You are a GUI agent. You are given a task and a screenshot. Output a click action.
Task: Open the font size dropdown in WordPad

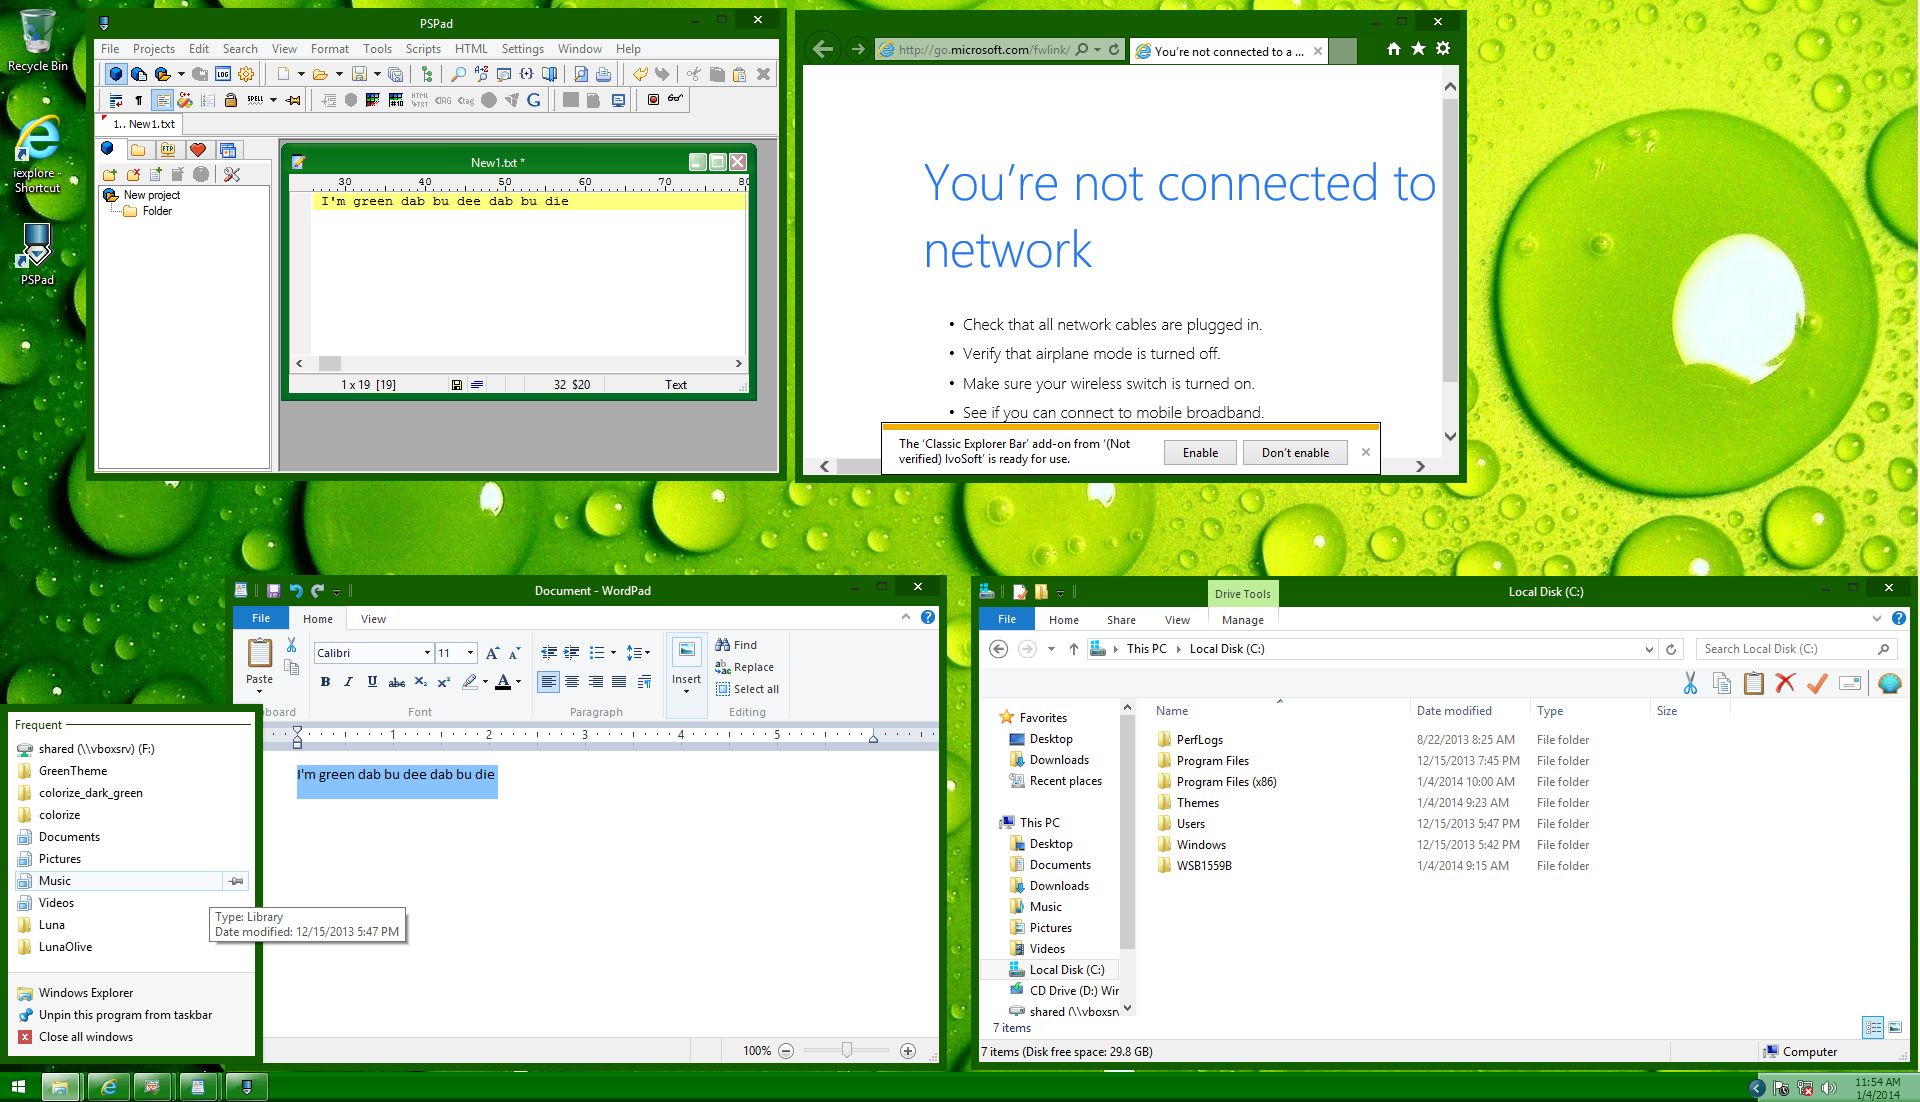(x=470, y=652)
